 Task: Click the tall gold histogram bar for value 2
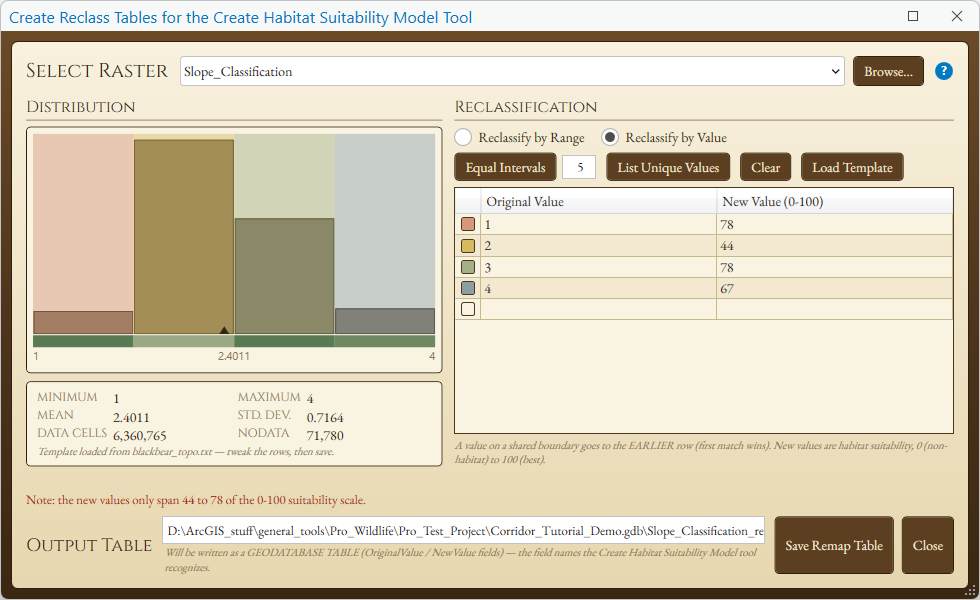[x=184, y=236]
